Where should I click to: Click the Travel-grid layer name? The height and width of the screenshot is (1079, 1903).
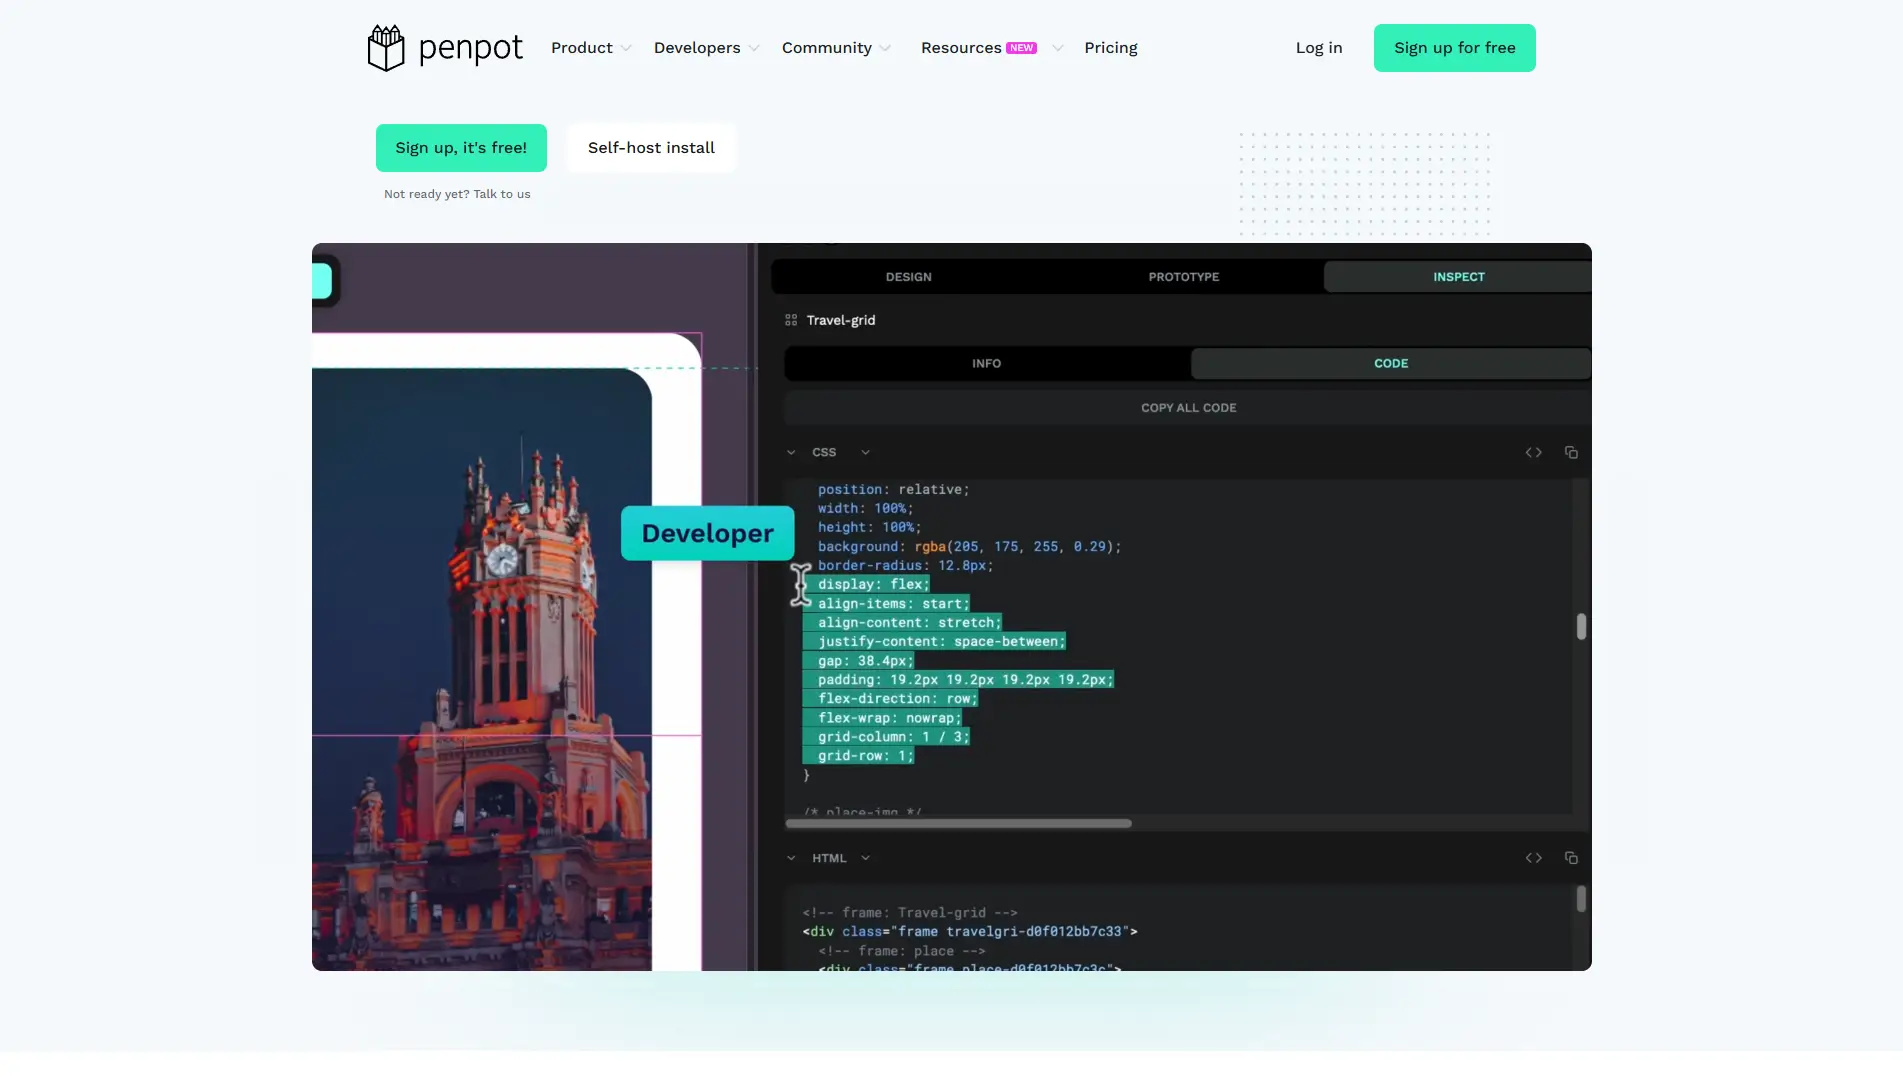click(x=841, y=320)
